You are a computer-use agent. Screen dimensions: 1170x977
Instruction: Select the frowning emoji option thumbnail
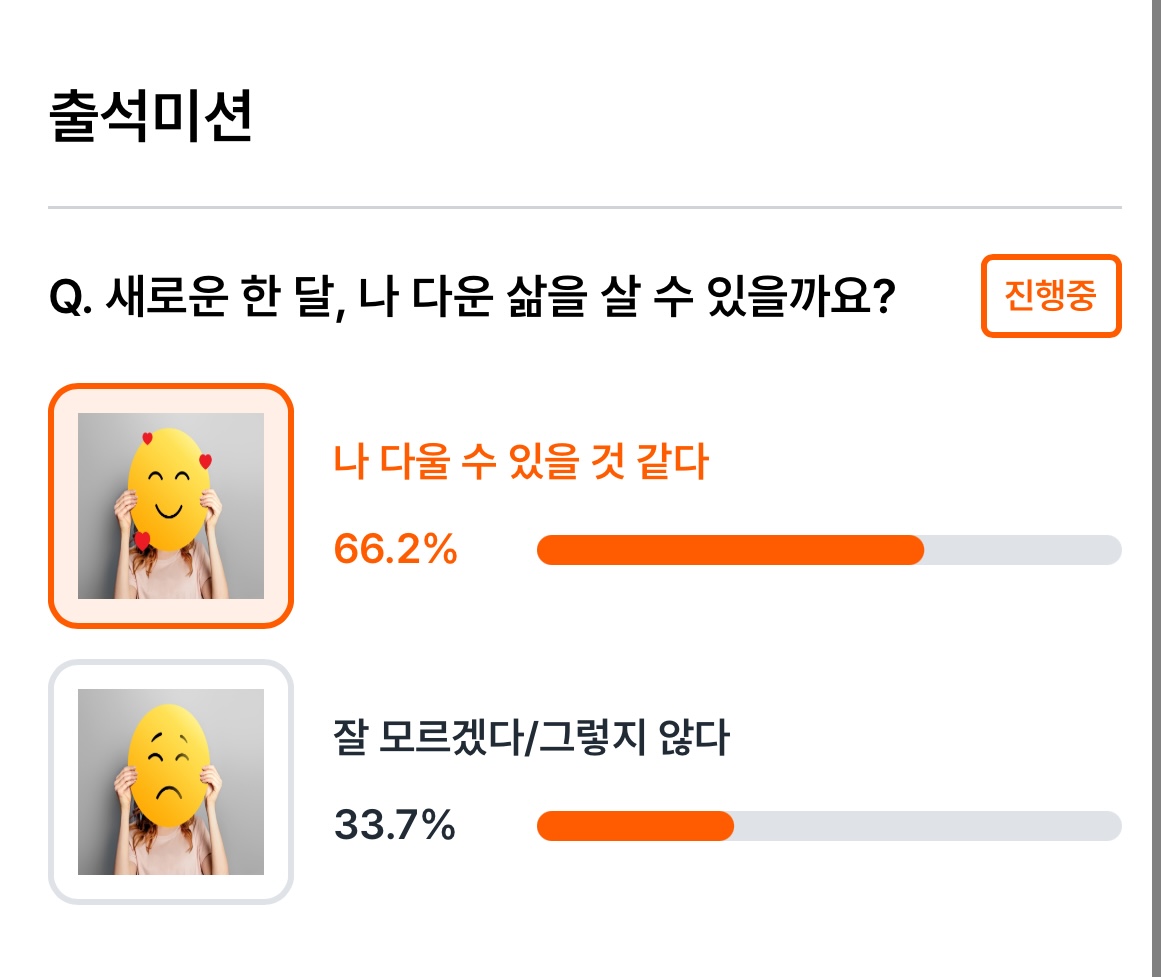[x=171, y=781]
